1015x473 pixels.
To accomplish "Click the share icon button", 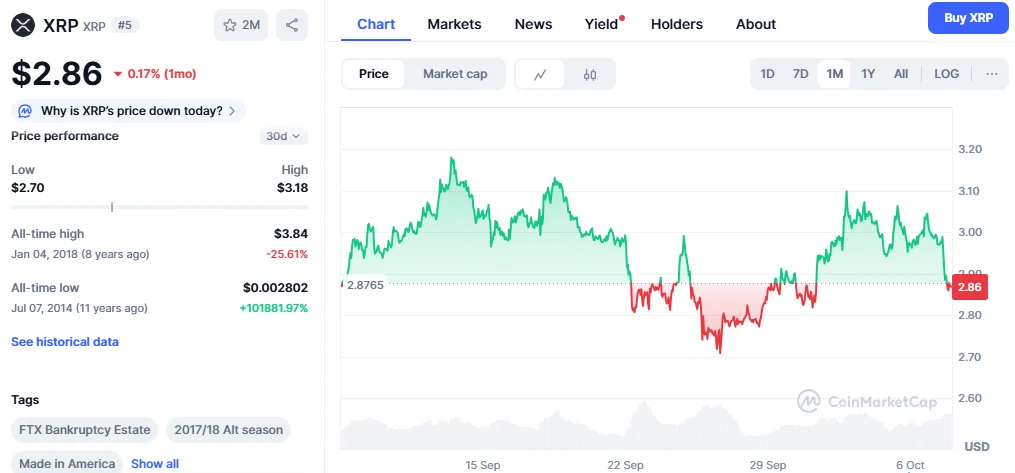I will tap(291, 25).
